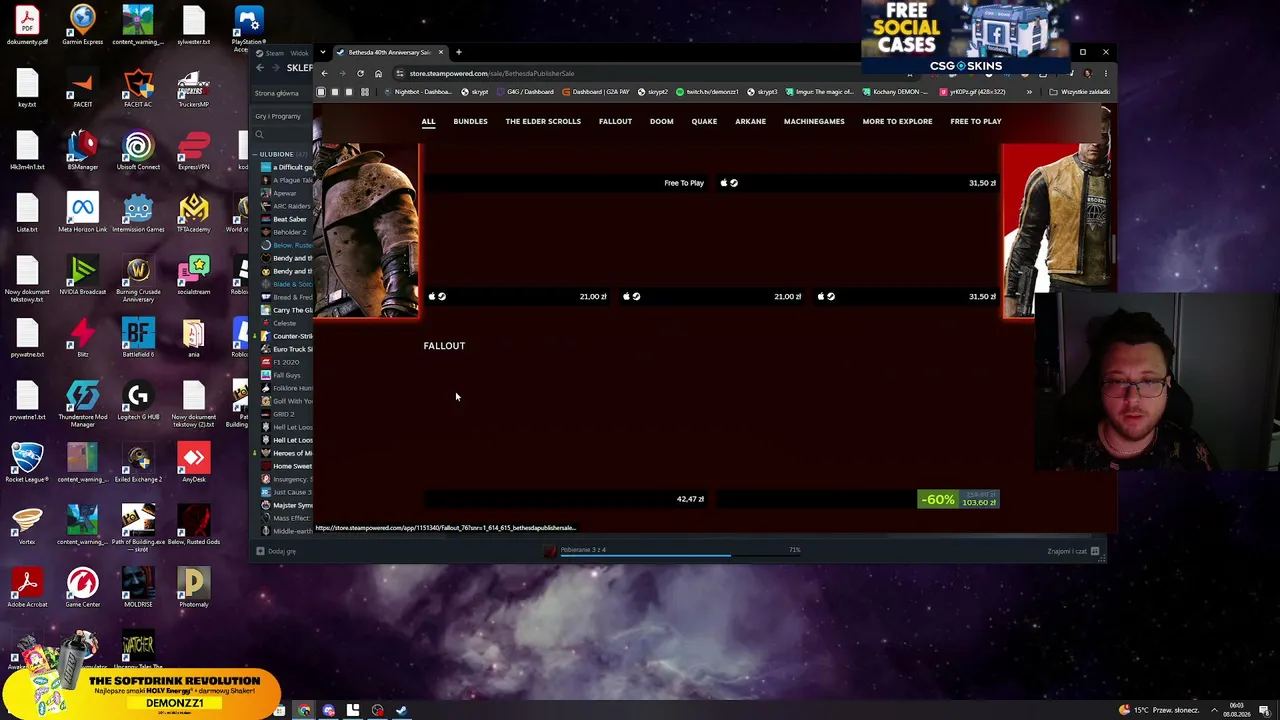Open the Steam icon in the taskbar
The width and height of the screenshot is (1280, 720).
coord(401,711)
